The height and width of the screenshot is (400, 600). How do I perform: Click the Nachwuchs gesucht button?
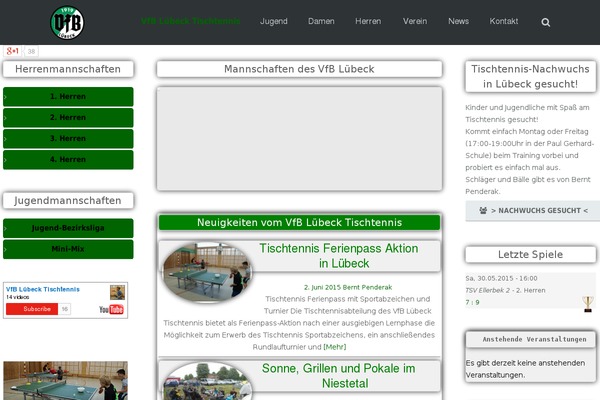coord(533,211)
